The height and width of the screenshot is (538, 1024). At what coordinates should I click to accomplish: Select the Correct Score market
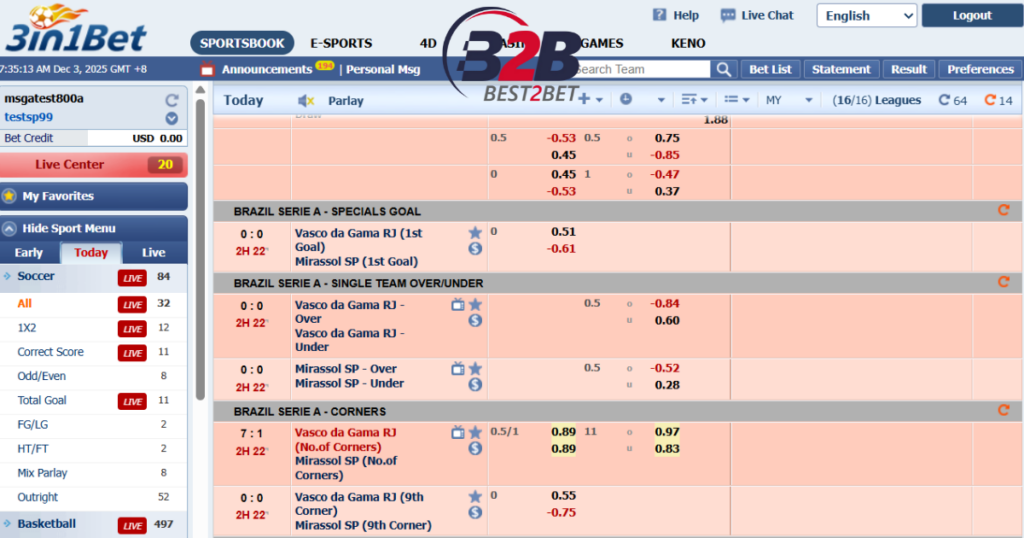tap(50, 352)
